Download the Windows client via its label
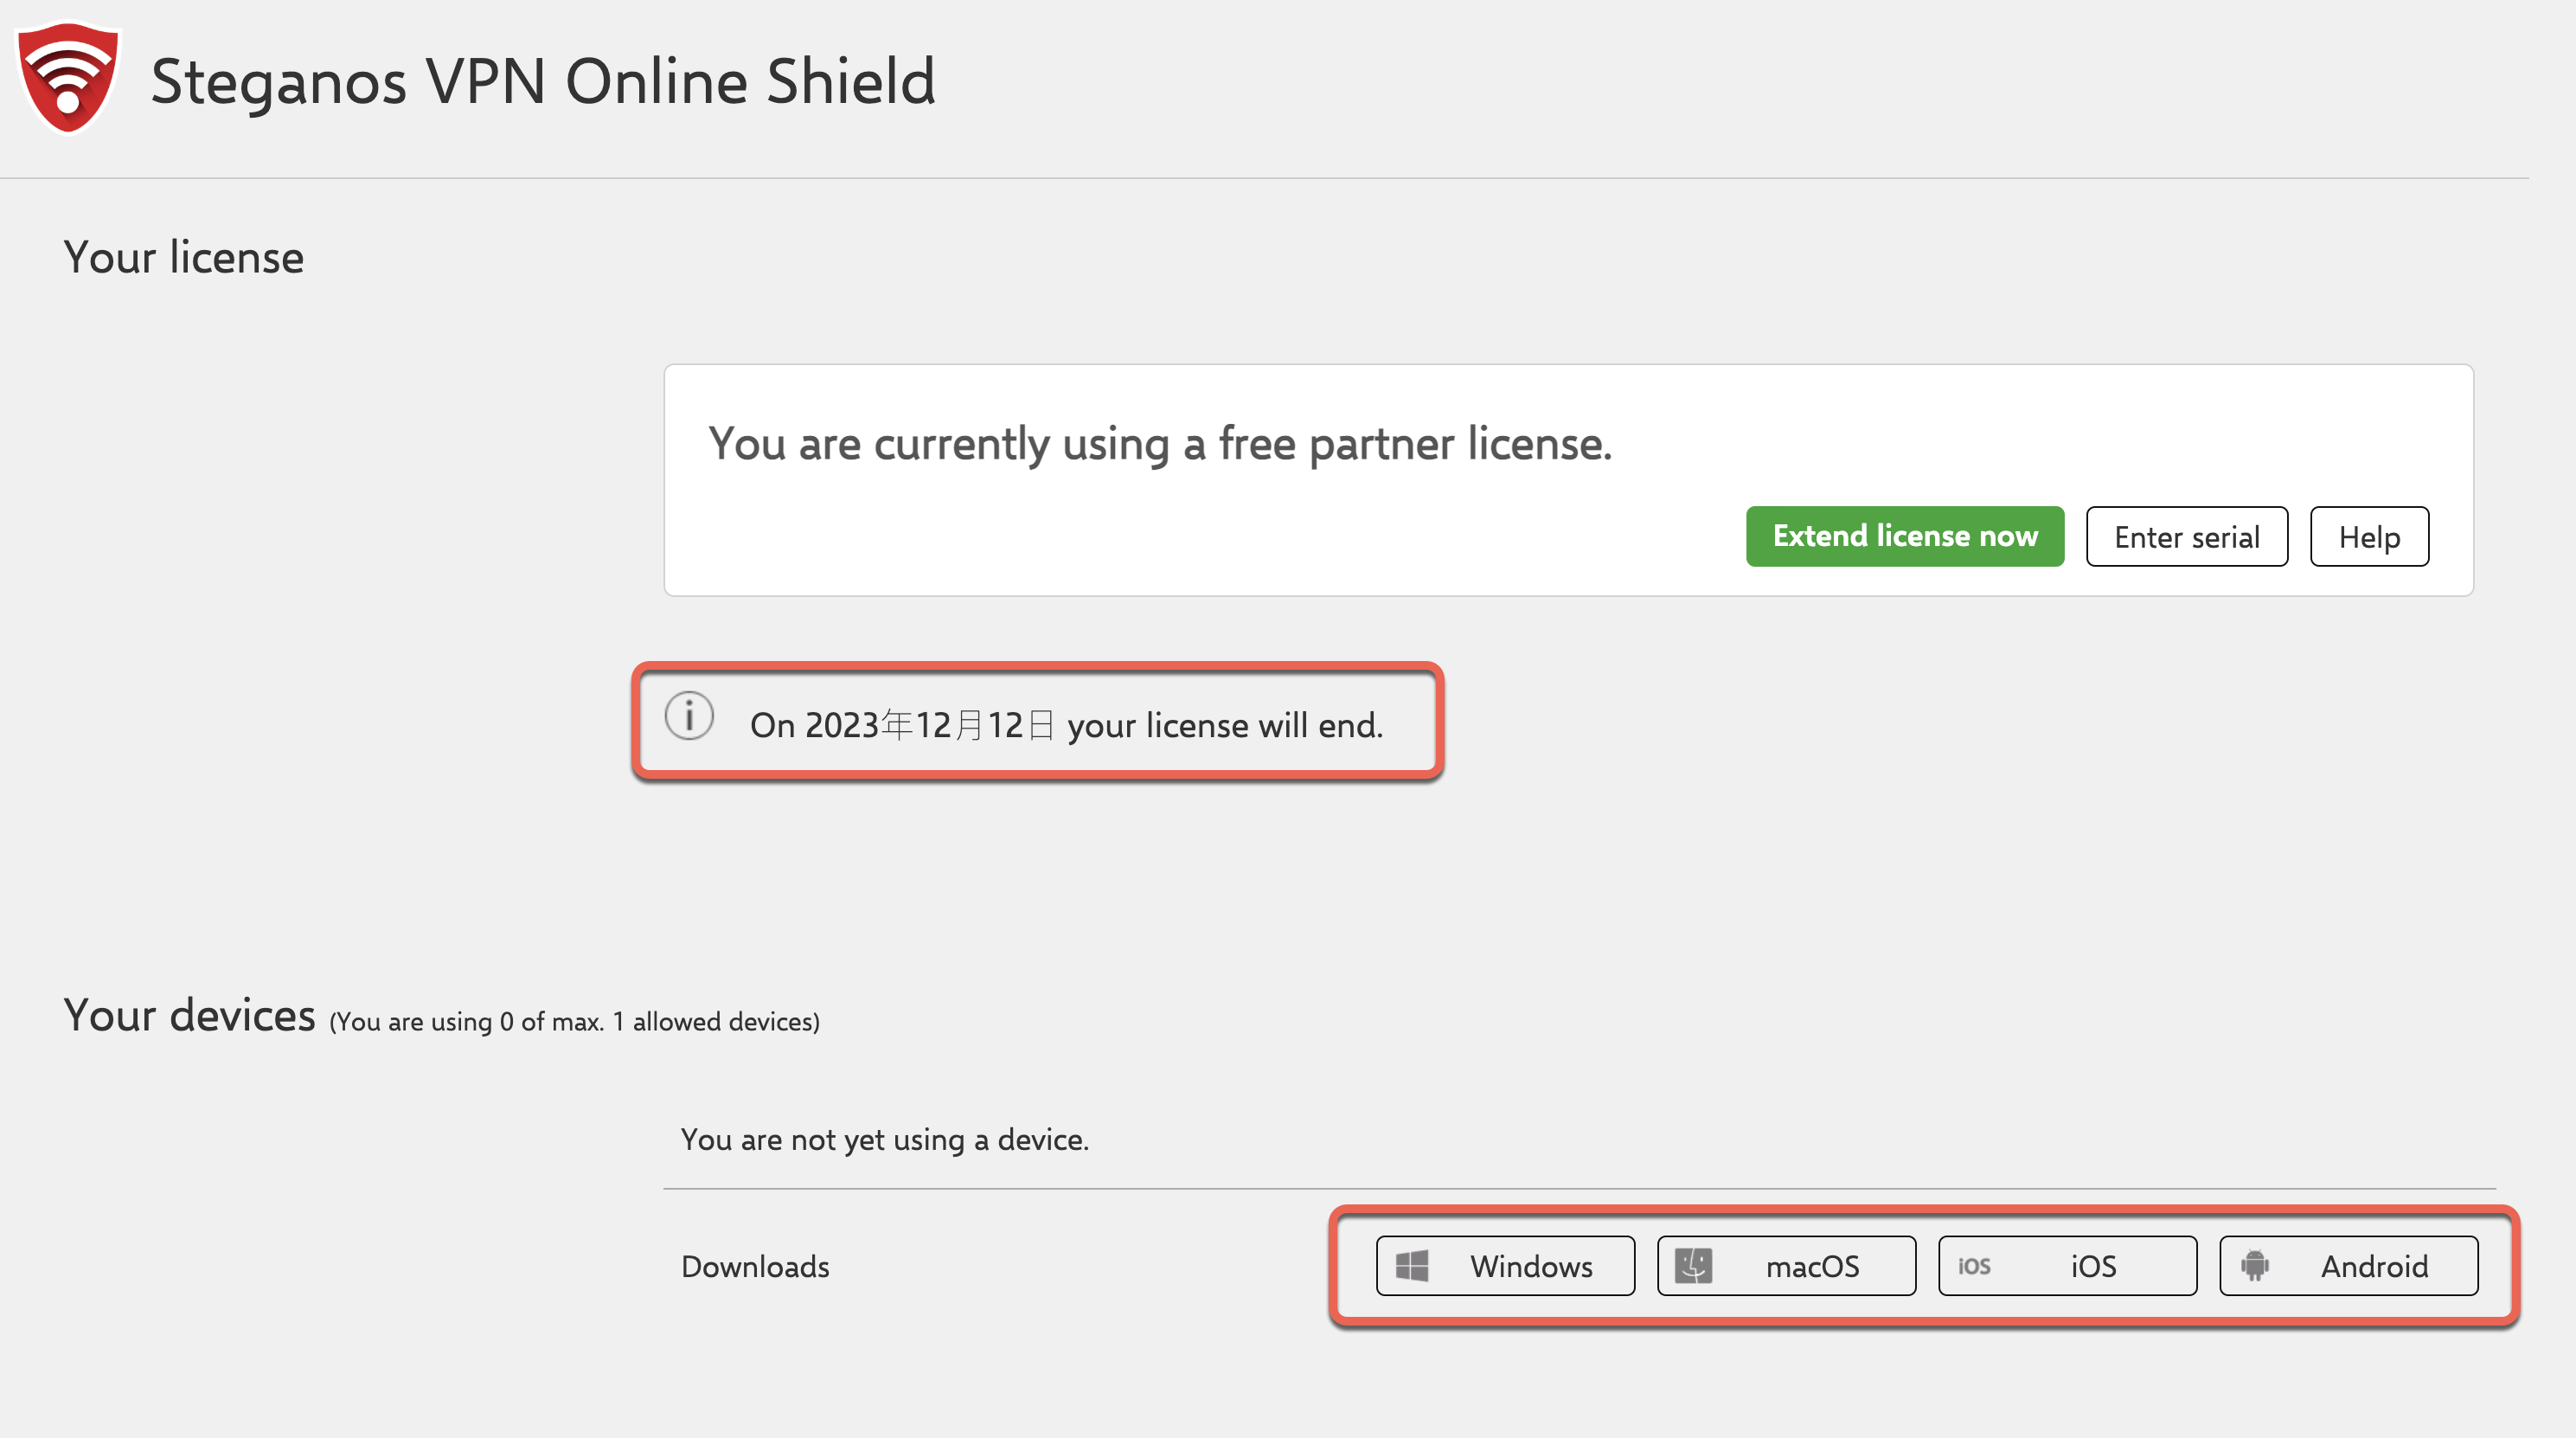The width and height of the screenshot is (2576, 1438). pyautogui.click(x=1531, y=1267)
